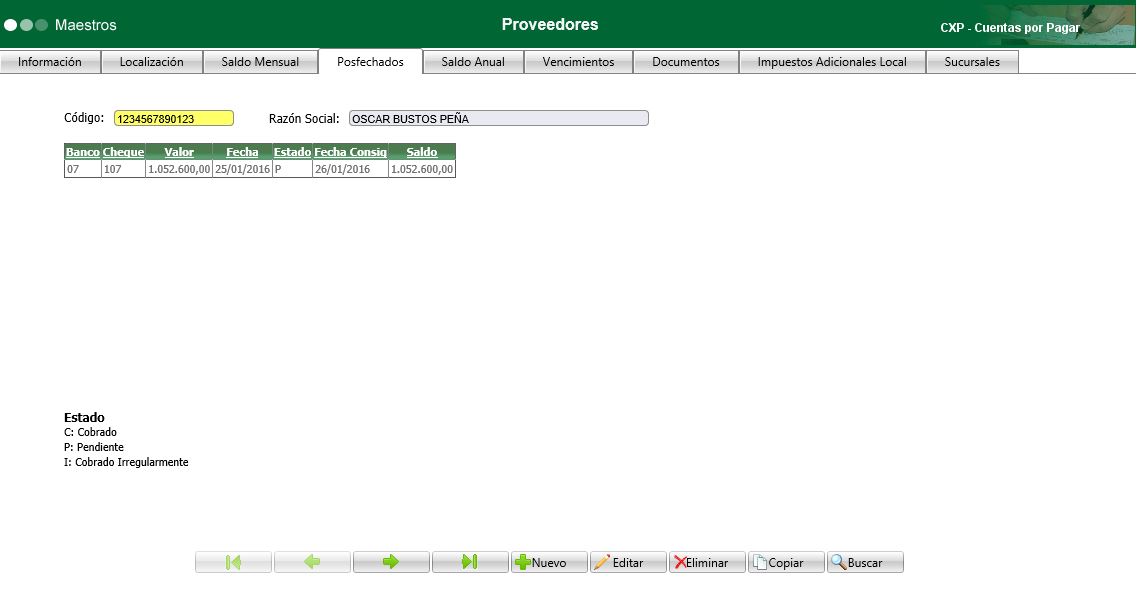Click the date cell 25/01/2016
Viewport: 1137px width, 598px height.
(x=242, y=169)
